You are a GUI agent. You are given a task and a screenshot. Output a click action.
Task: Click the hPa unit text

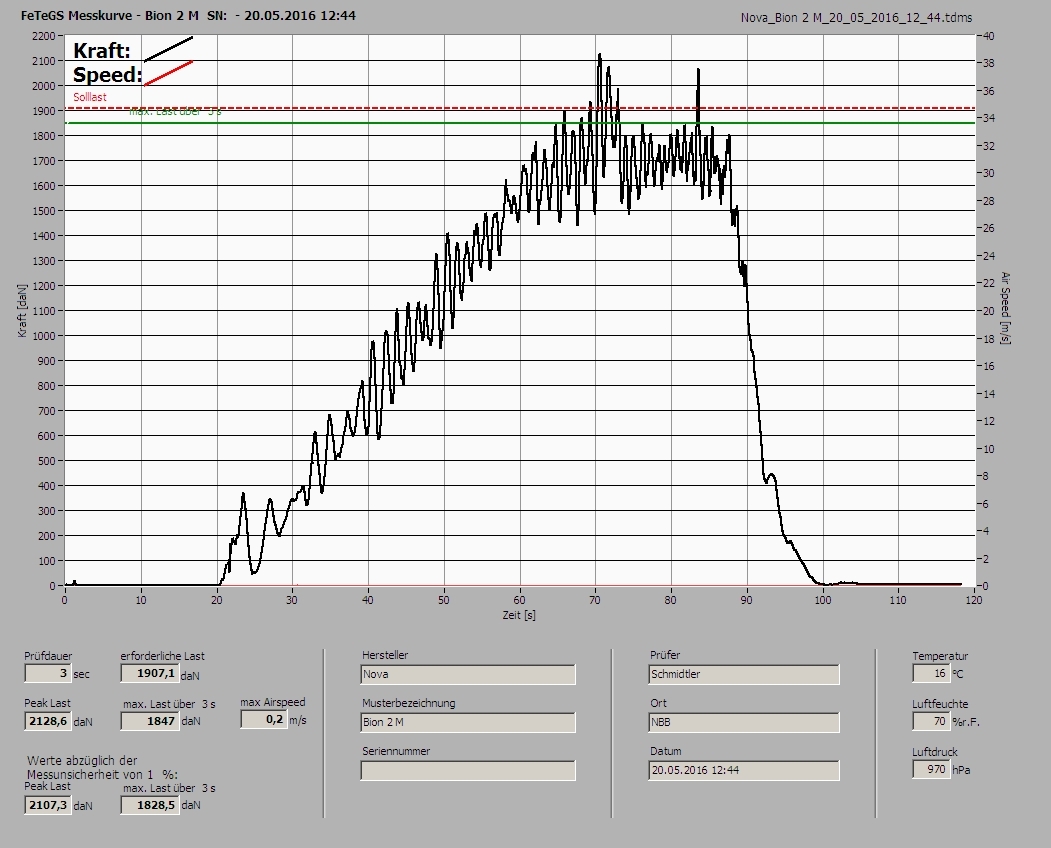[961, 770]
